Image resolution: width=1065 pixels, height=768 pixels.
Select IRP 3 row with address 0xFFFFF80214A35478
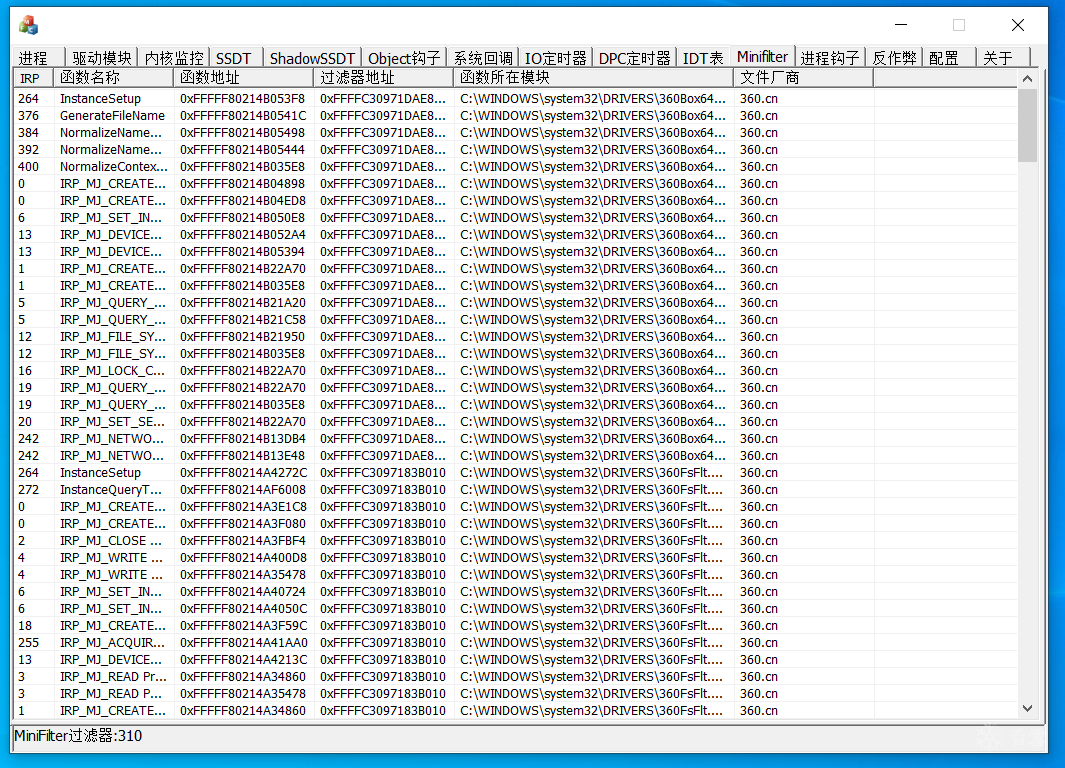[x=515, y=693]
